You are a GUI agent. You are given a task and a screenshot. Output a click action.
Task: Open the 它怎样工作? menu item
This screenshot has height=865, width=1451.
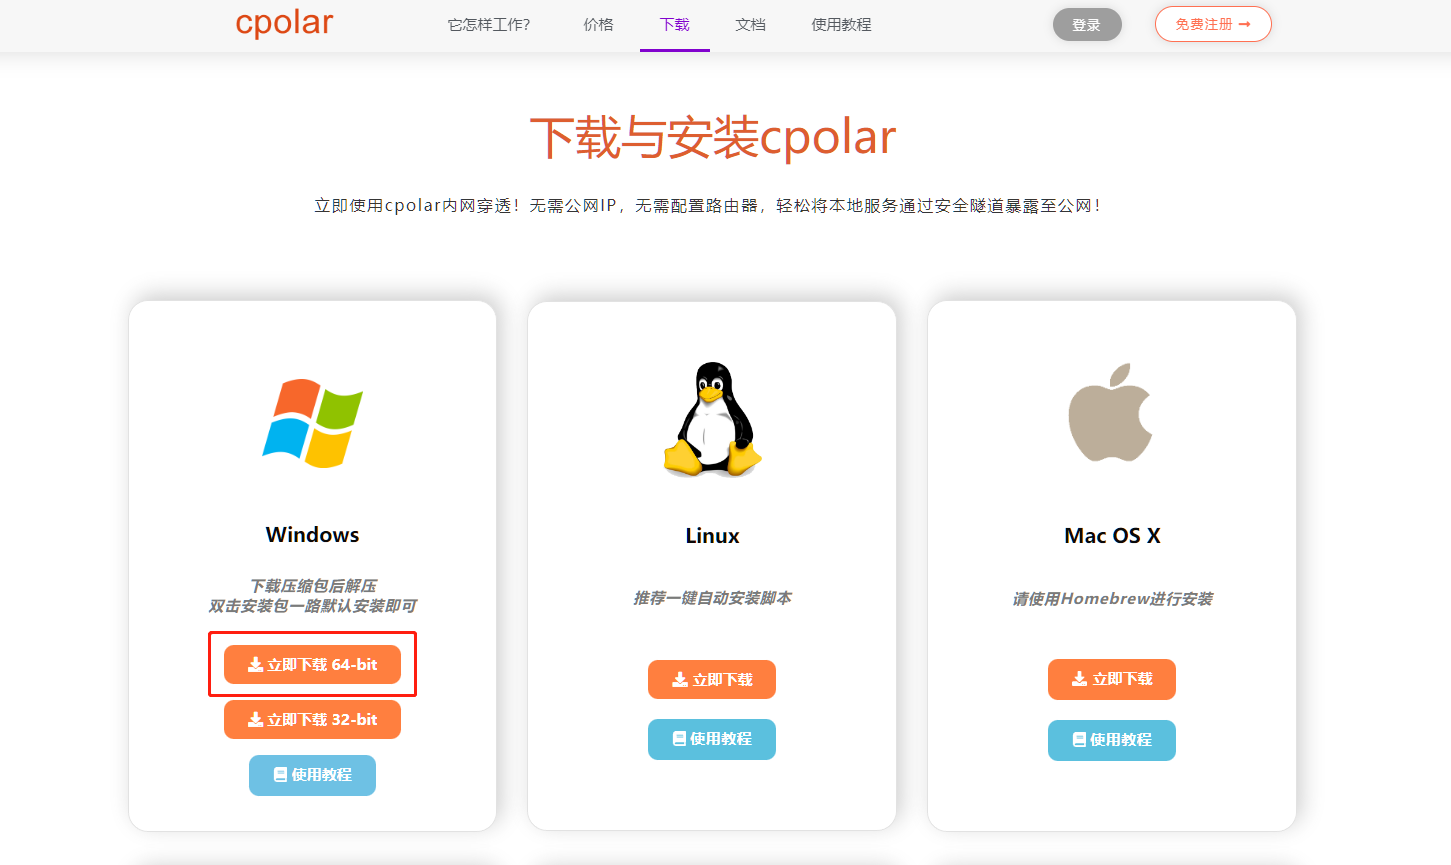click(x=489, y=25)
